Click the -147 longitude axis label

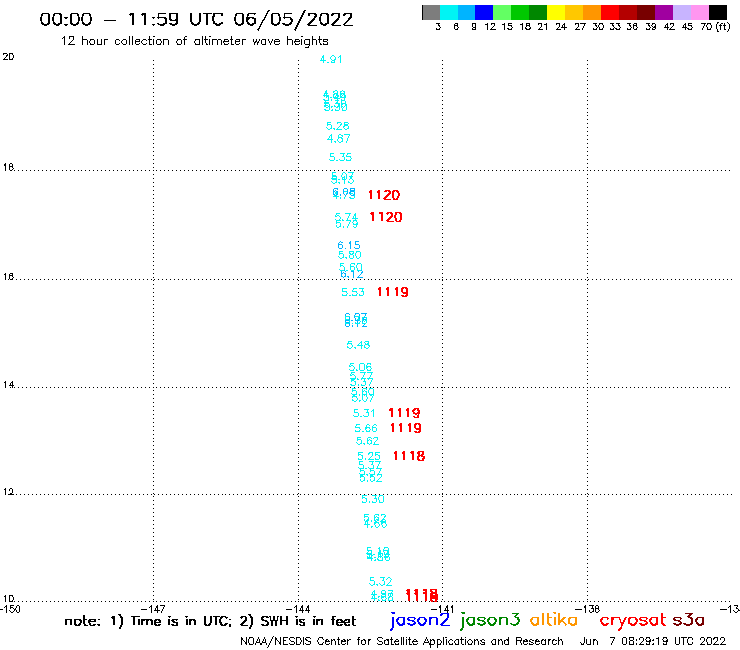153,609
